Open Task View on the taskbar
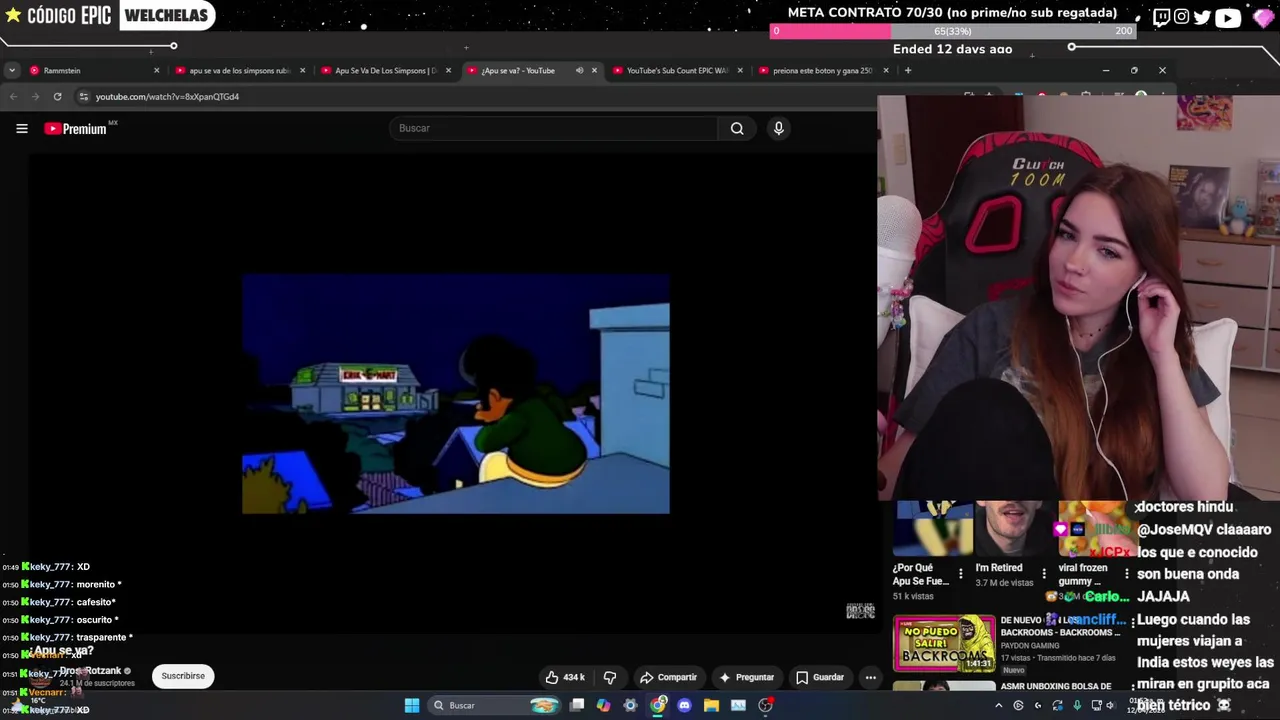Image resolution: width=1280 pixels, height=720 pixels. coord(577,705)
